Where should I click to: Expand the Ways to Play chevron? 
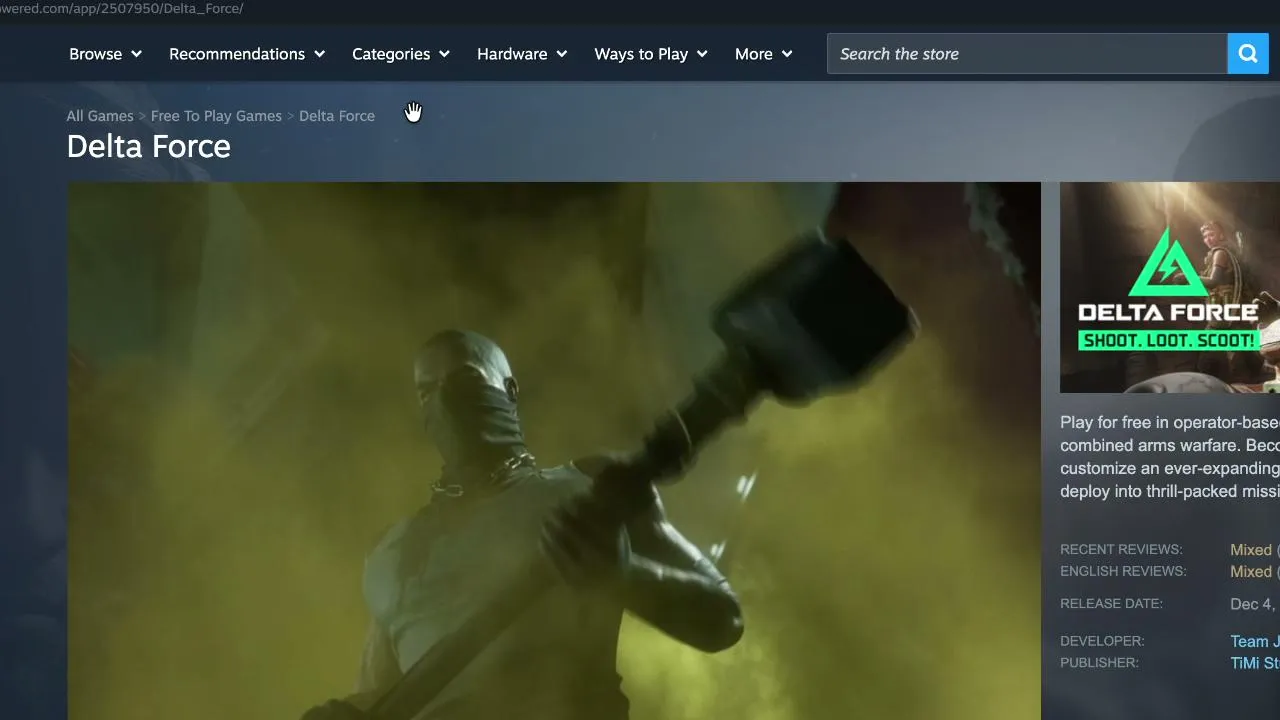coord(701,54)
